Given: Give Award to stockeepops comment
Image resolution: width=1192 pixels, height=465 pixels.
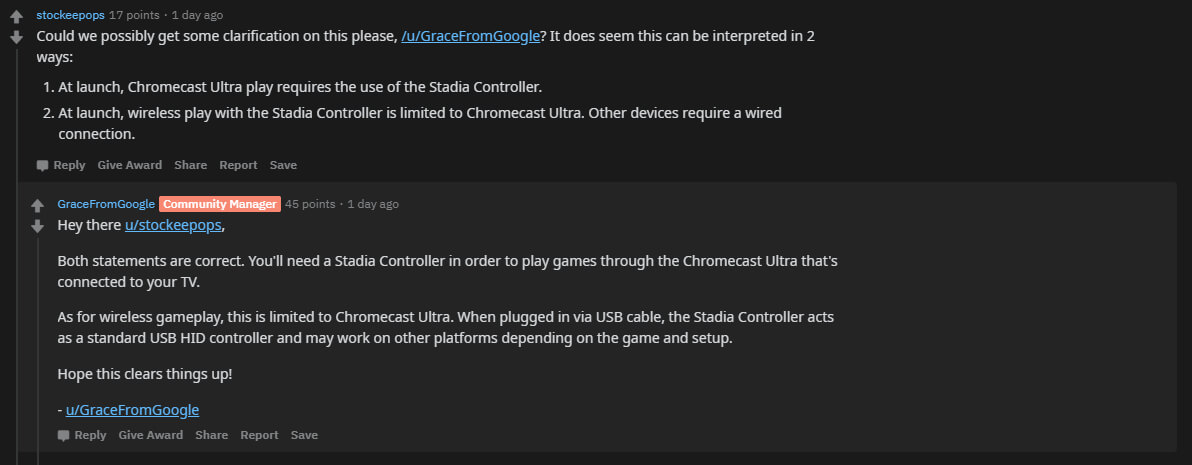Looking at the screenshot, I should pyautogui.click(x=129, y=165).
